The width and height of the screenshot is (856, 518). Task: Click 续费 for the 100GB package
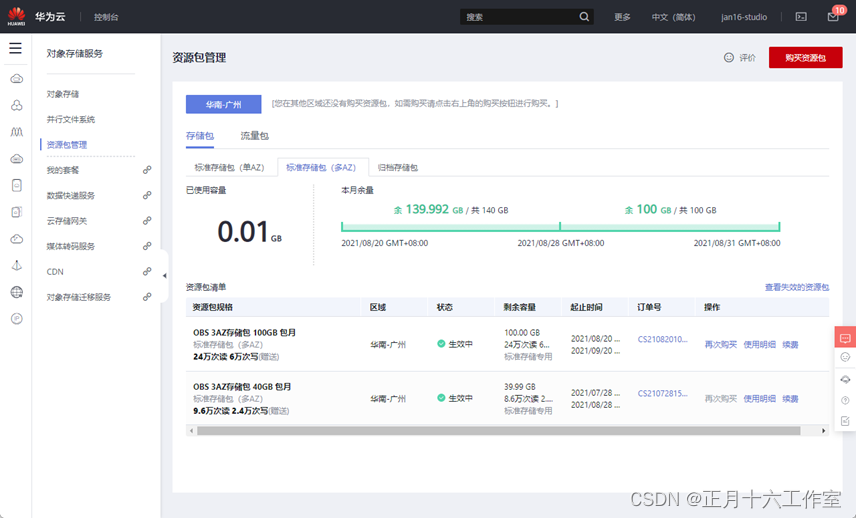coord(790,344)
